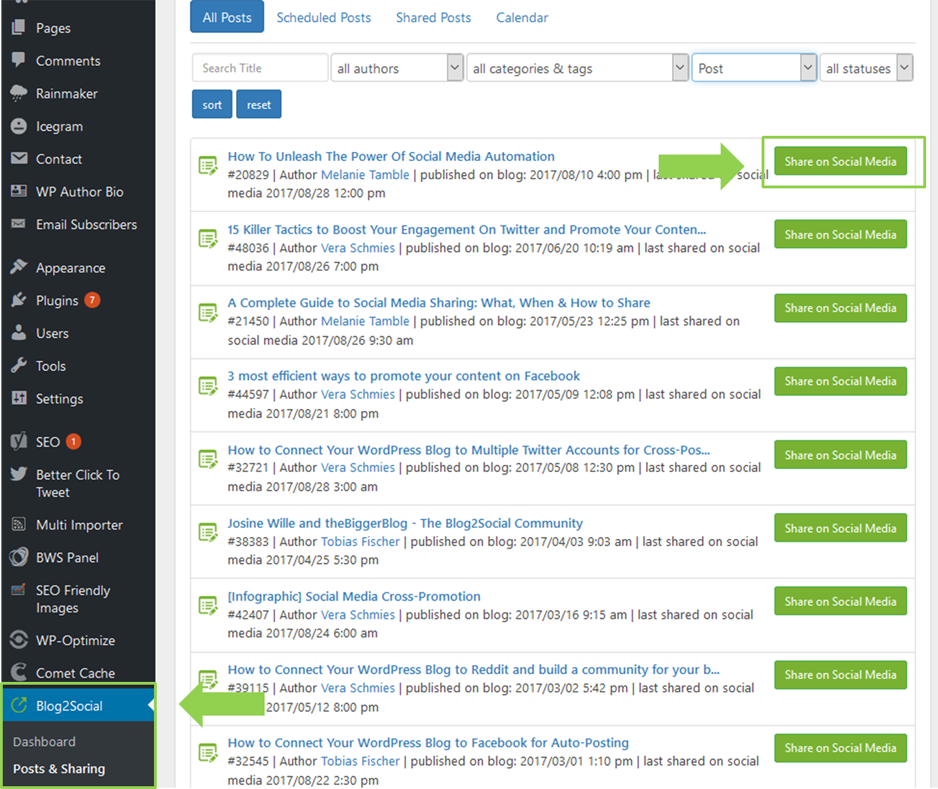Click the SEO Friendly Images icon
Image resolution: width=938 pixels, height=789 pixels.
click(x=19, y=590)
